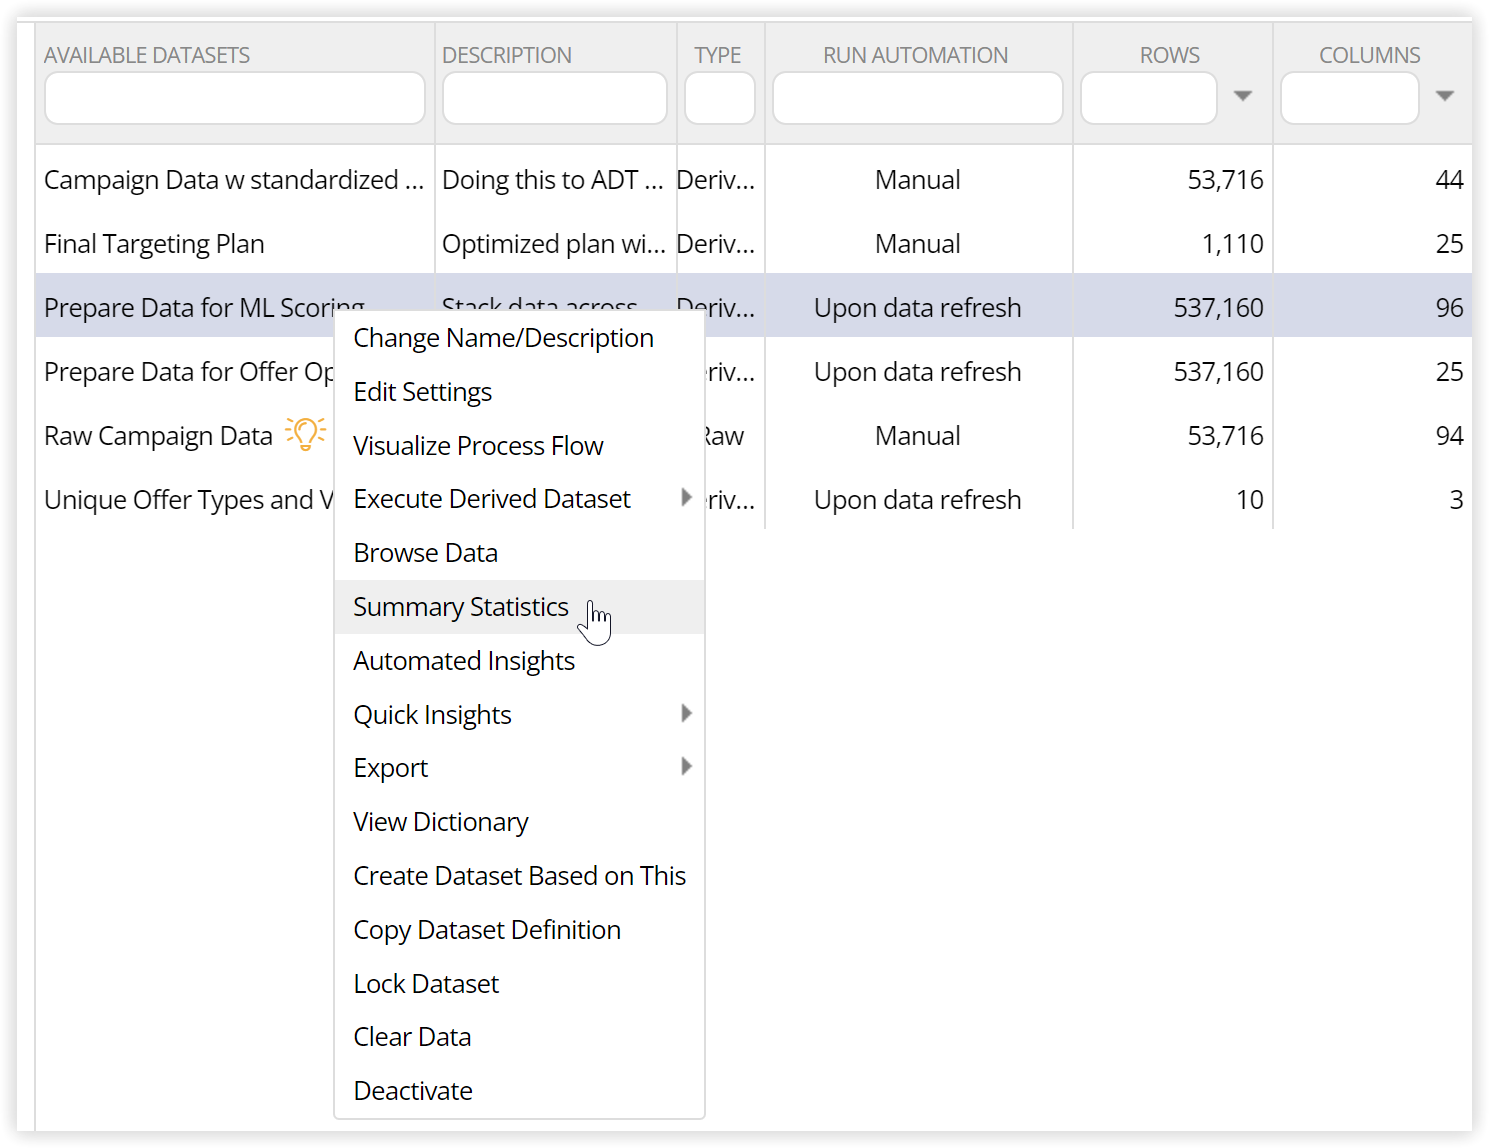Focus the Type filter field
Screen dimensions: 1489x1148
[x=720, y=98]
